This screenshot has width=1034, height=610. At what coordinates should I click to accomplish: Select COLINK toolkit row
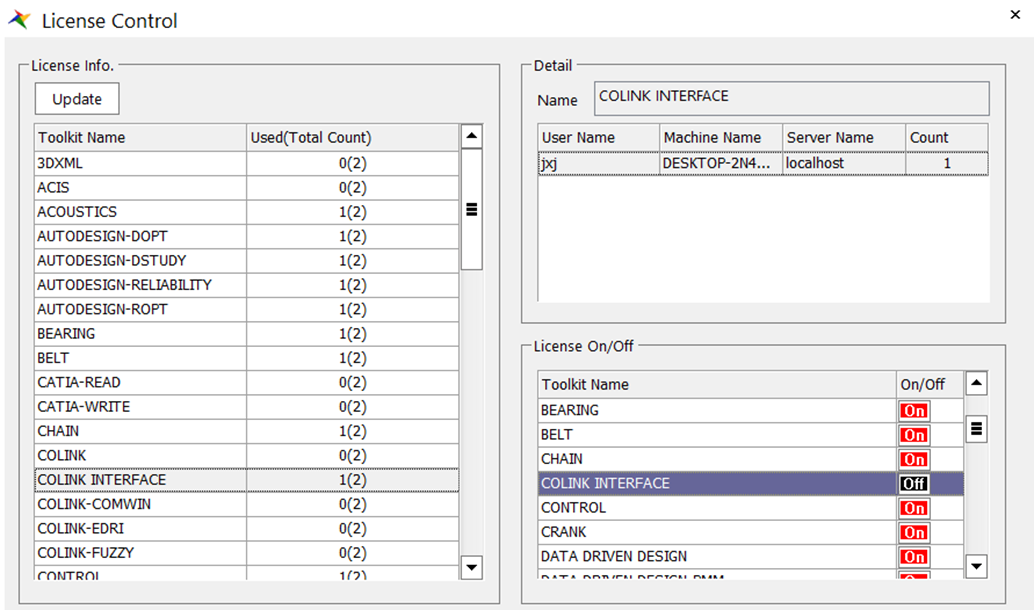click(x=247, y=456)
